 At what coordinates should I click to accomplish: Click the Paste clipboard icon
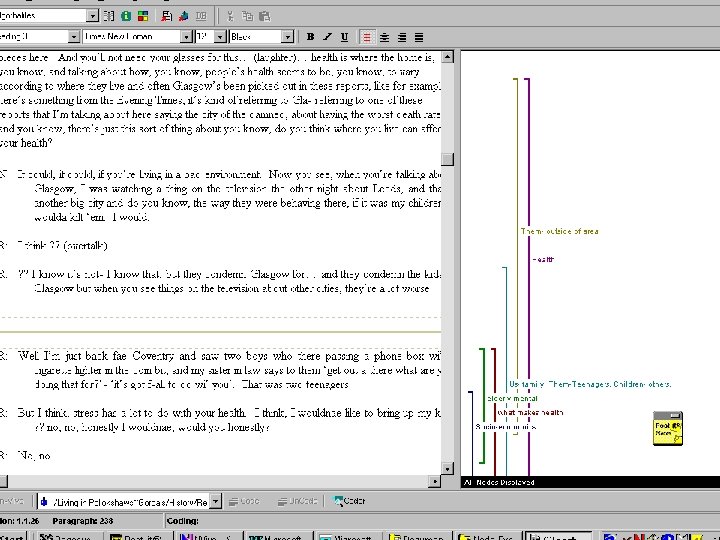point(264,16)
